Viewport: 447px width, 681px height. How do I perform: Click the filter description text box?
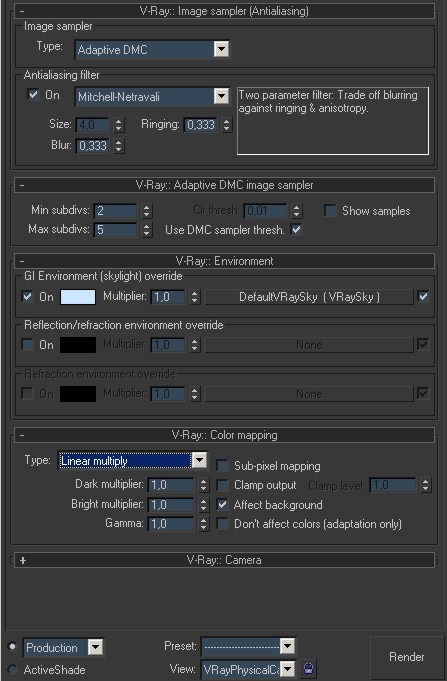pyautogui.click(x=333, y=121)
